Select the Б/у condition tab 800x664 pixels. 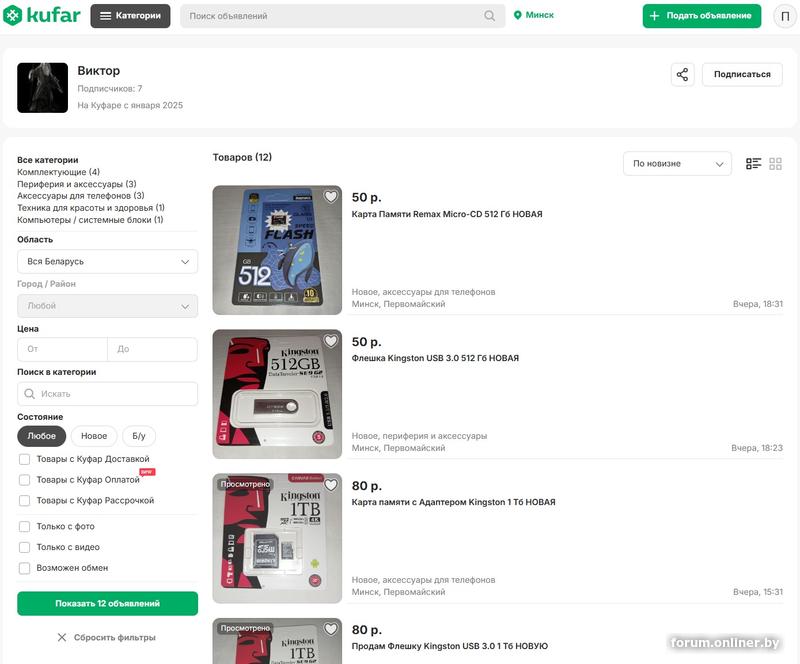(x=139, y=436)
